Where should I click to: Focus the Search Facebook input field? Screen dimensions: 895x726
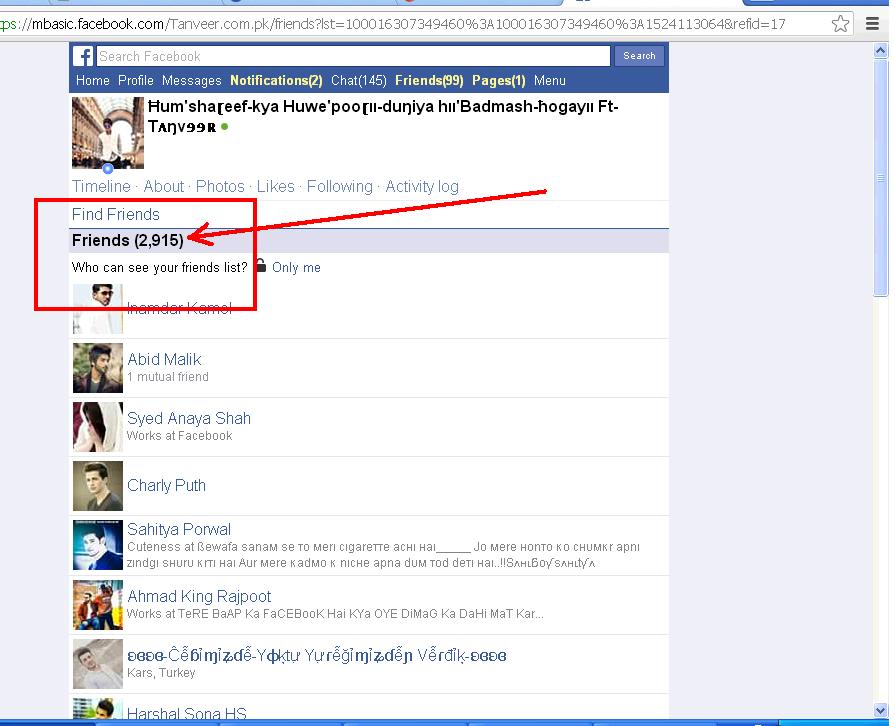pyautogui.click(x=353, y=56)
